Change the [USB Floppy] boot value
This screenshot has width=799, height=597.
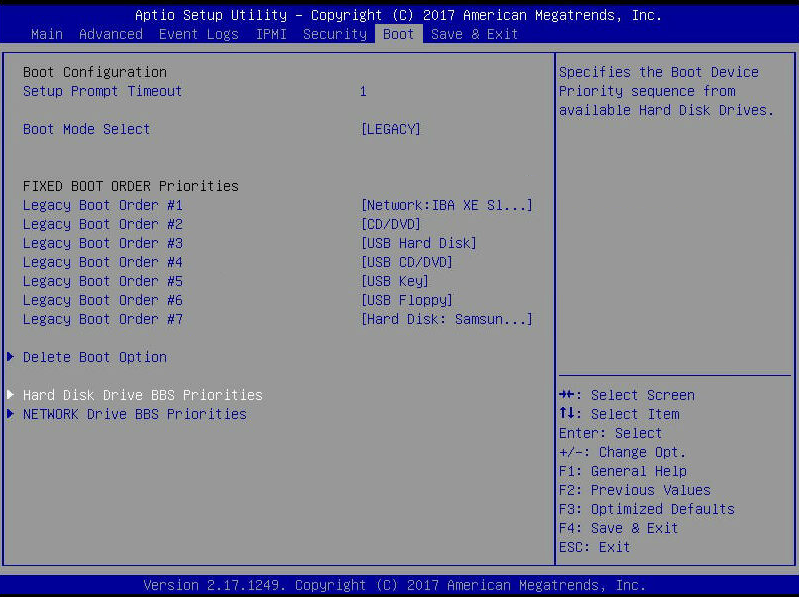[407, 301]
